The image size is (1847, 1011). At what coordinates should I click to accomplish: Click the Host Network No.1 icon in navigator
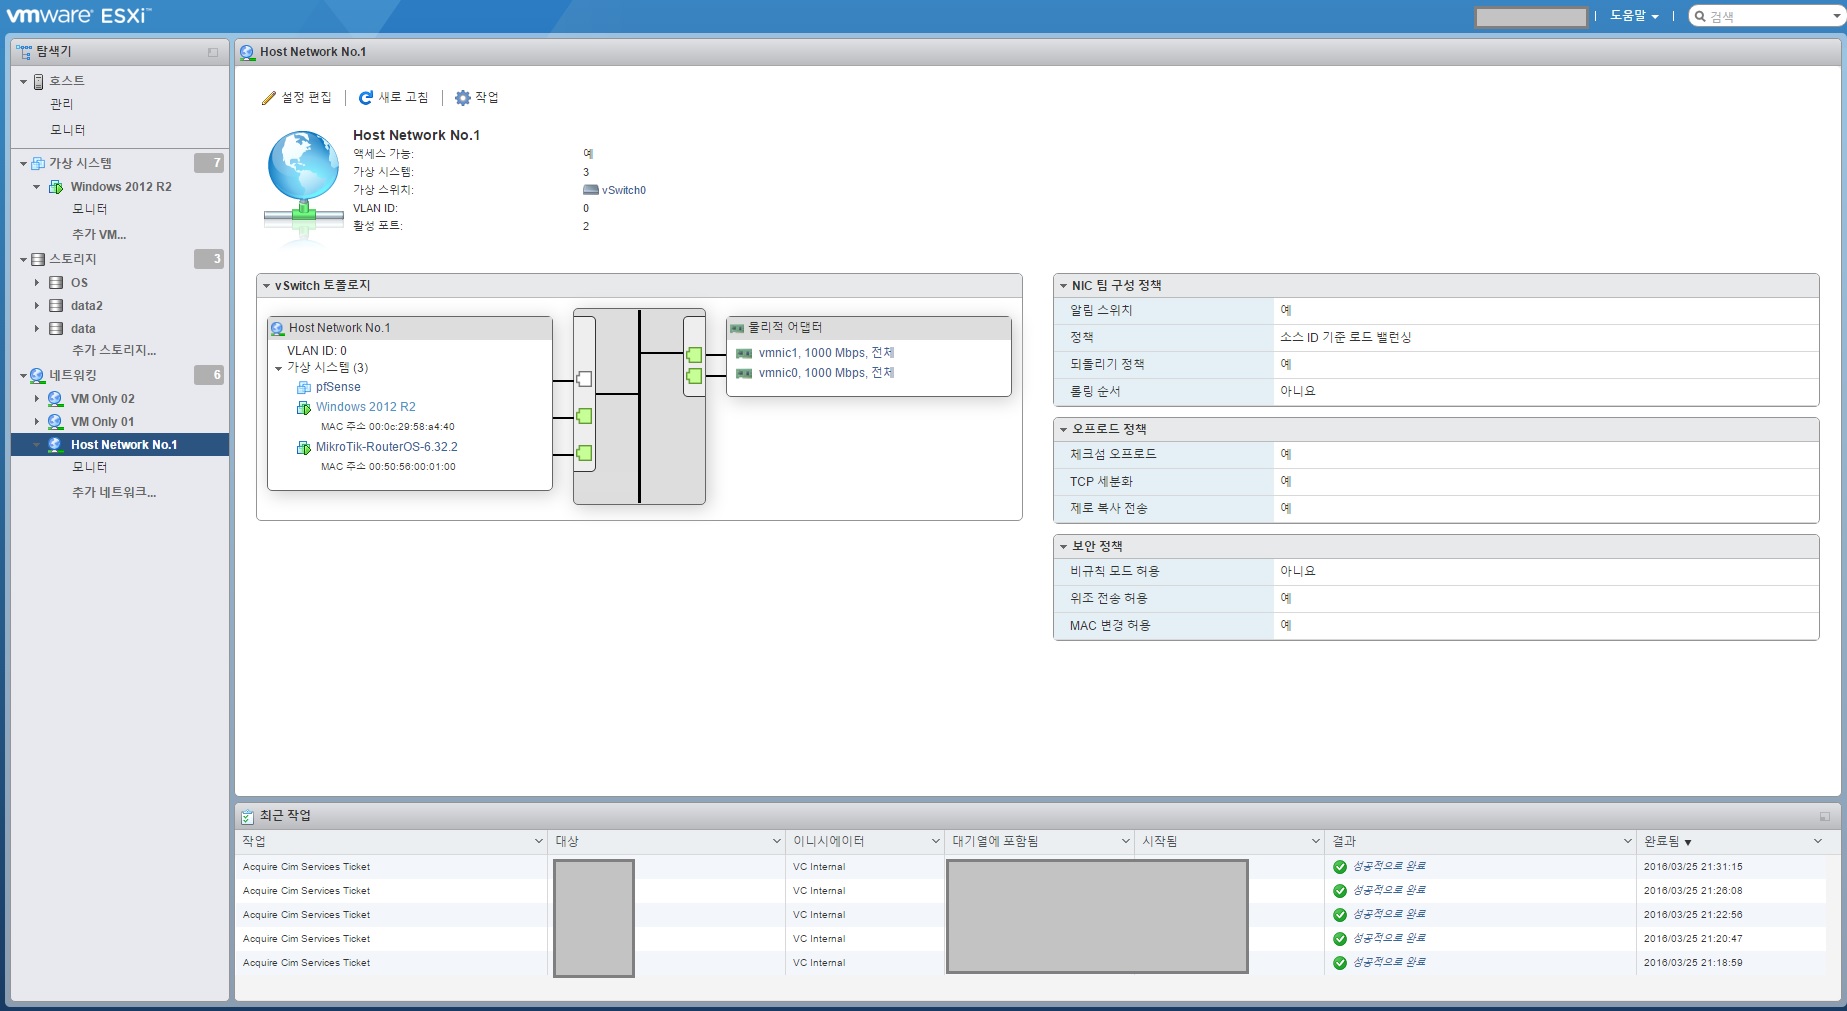click(x=56, y=445)
